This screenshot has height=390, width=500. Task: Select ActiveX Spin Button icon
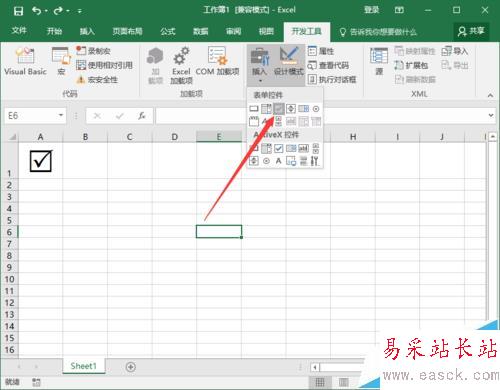pyautogui.click(x=254, y=161)
